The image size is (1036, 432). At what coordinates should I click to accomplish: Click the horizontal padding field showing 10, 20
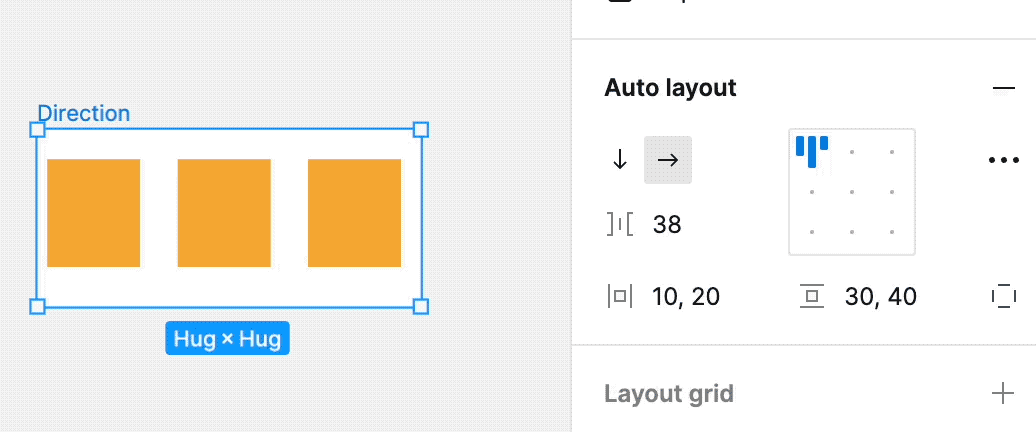pos(686,296)
